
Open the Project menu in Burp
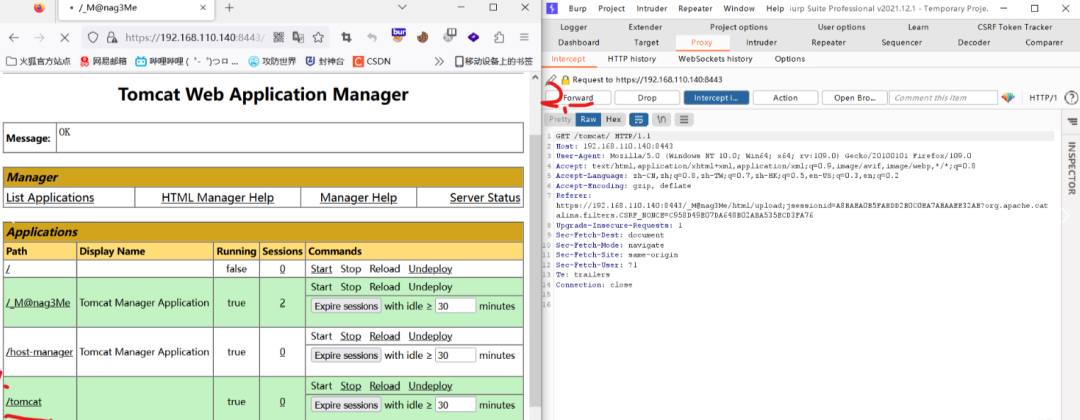click(x=611, y=8)
